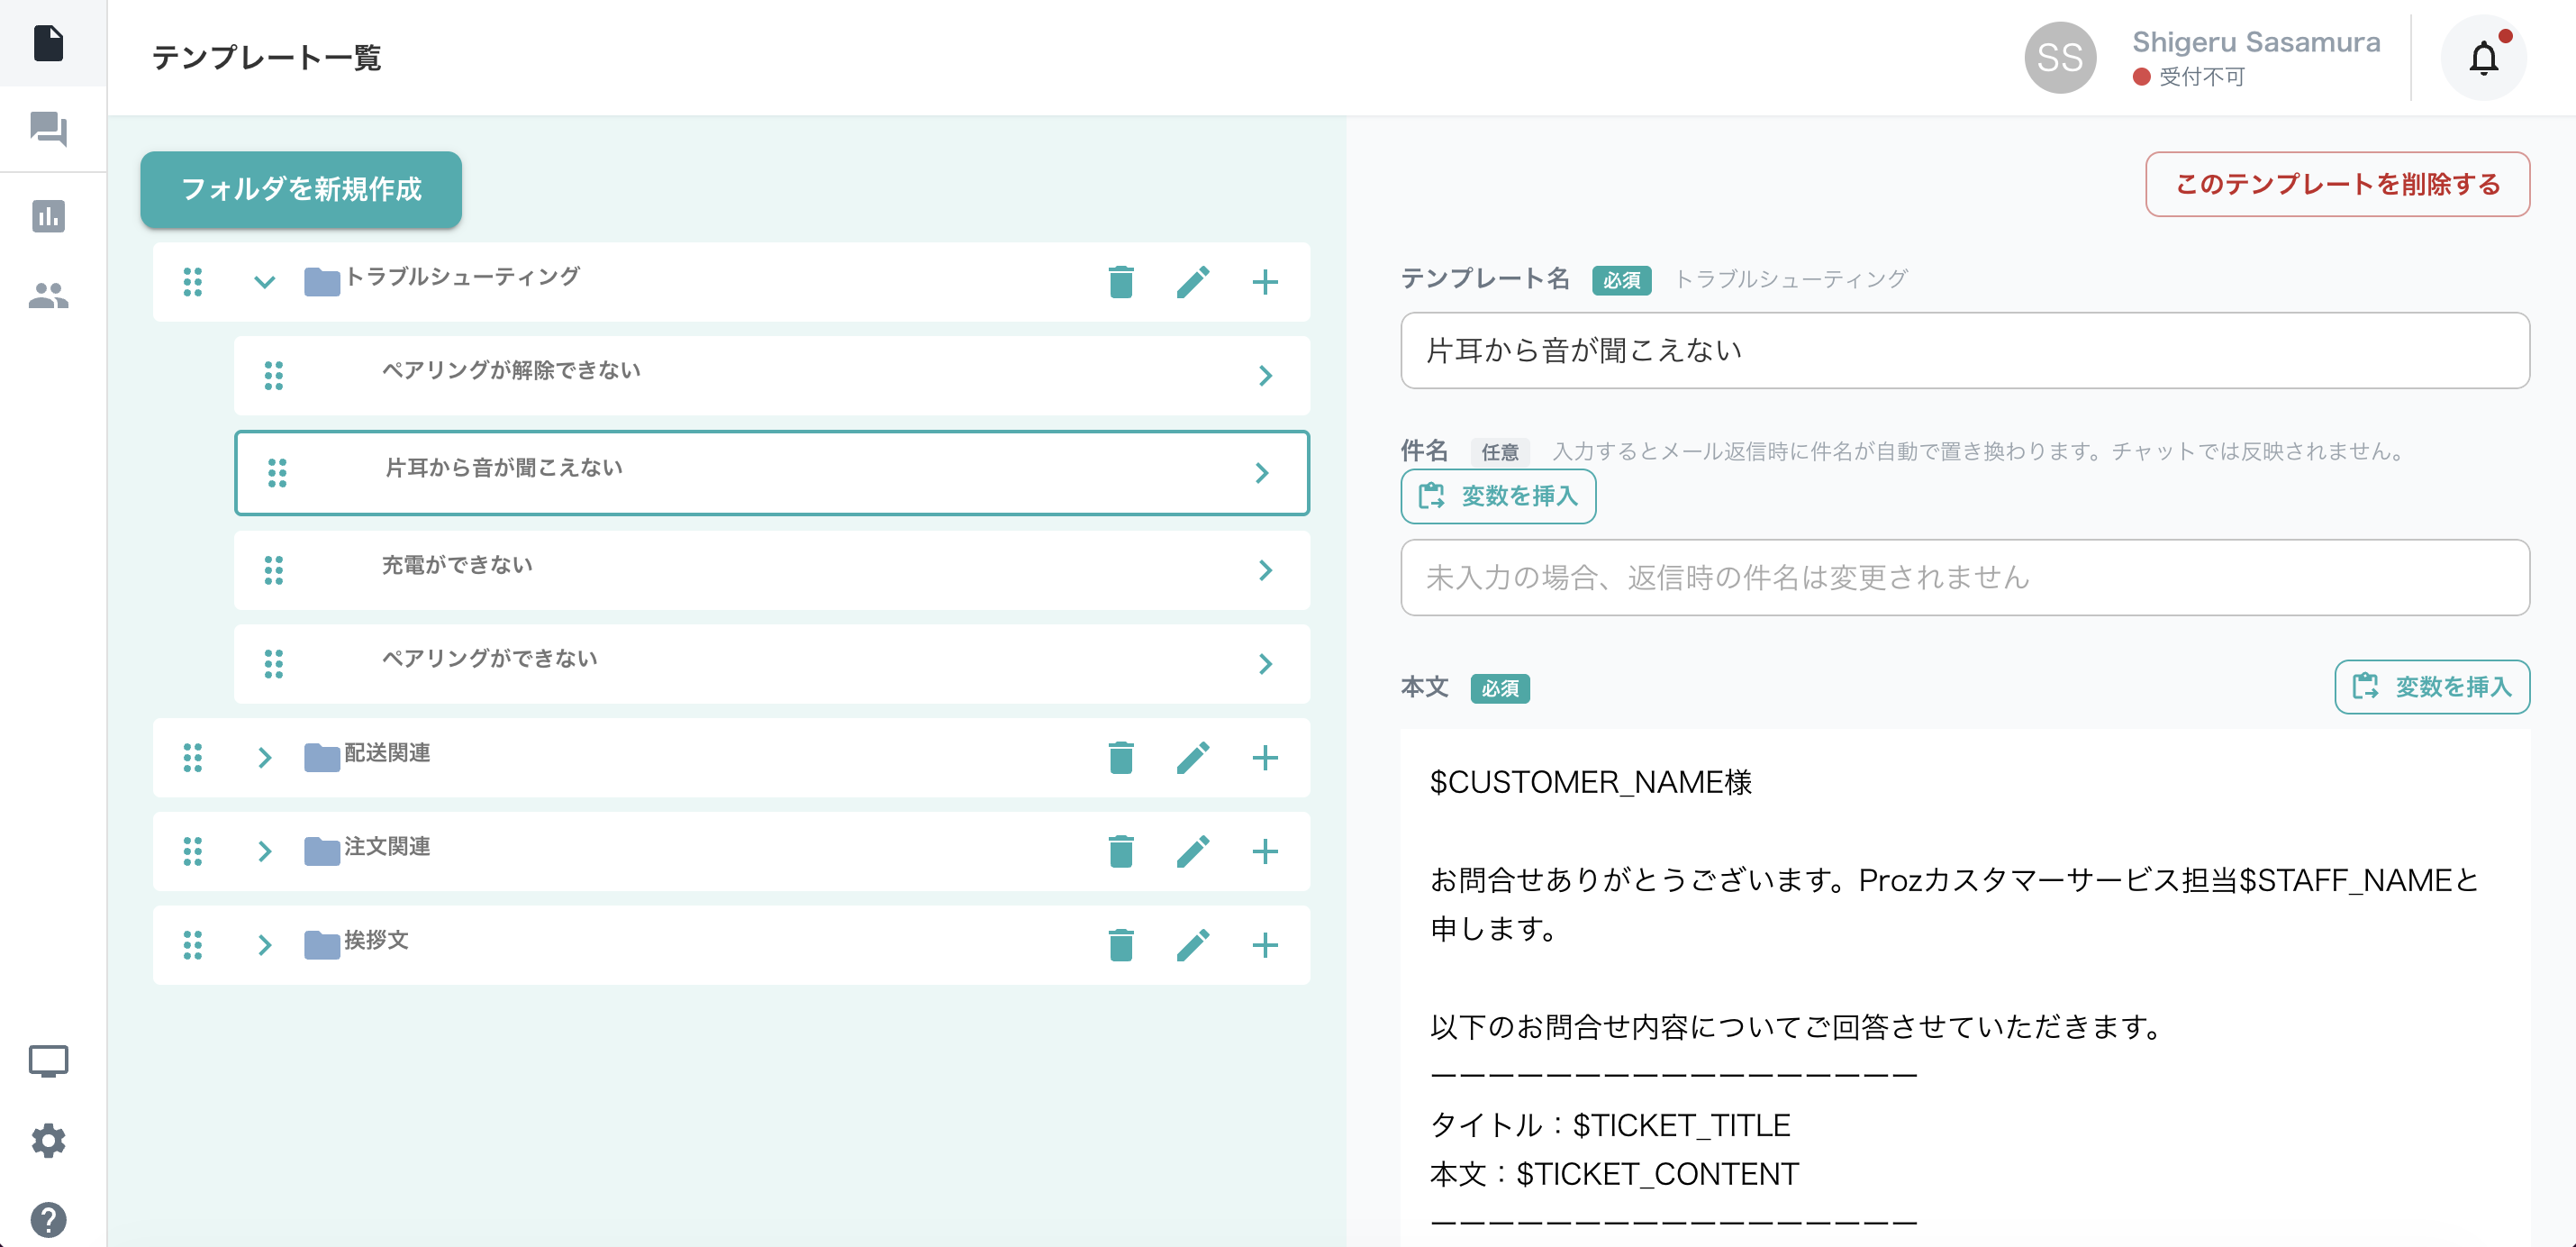This screenshot has width=2576, height=1247.
Task: Expand the 配送関連 folder chevron
Action: (x=264, y=758)
